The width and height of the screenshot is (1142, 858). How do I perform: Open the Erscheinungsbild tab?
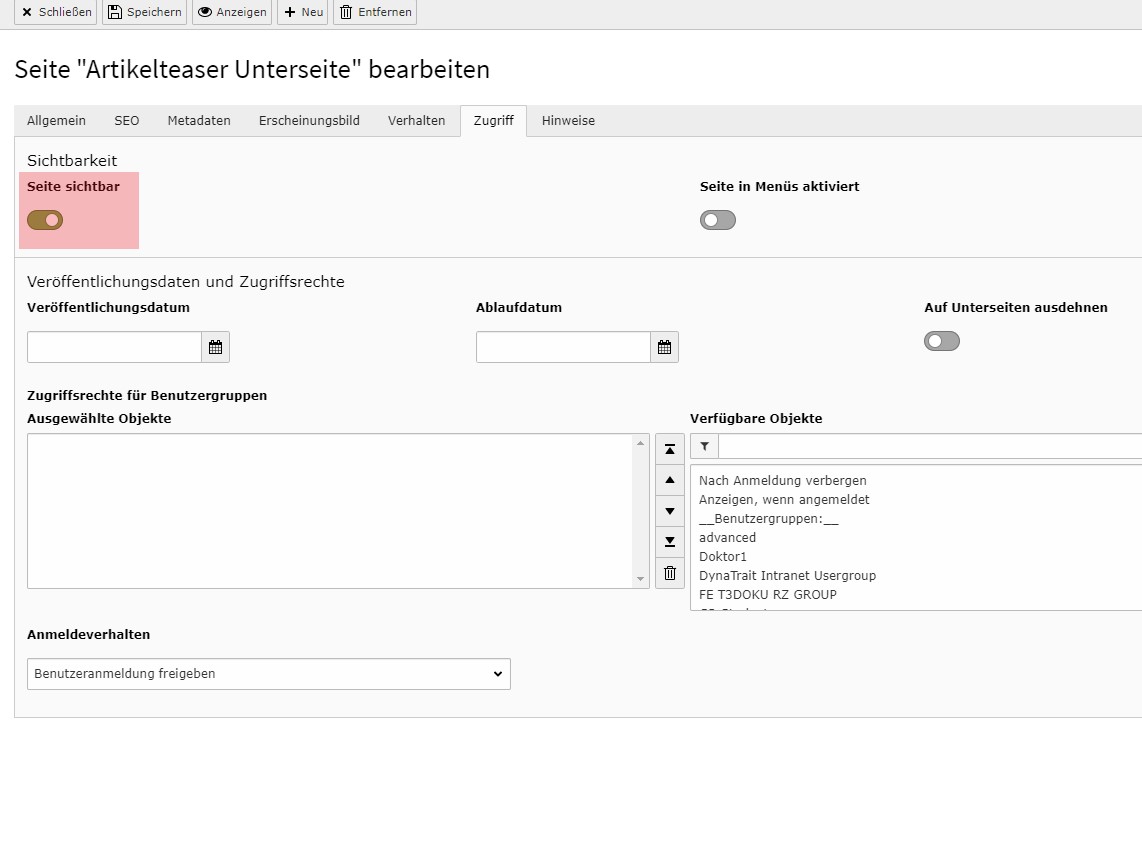click(x=309, y=121)
